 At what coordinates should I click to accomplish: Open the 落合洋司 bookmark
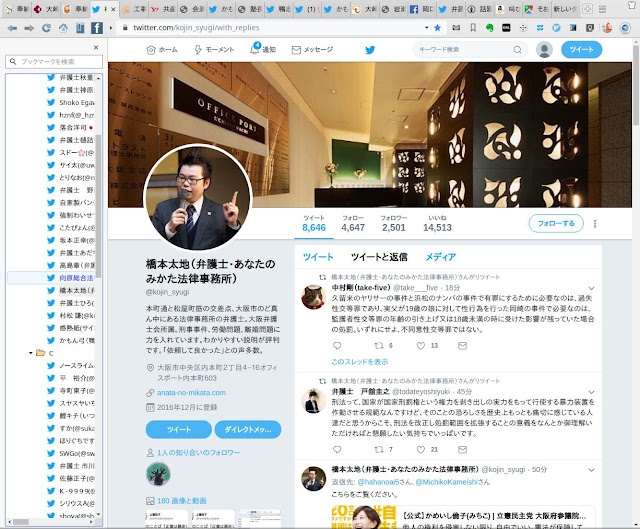point(71,127)
